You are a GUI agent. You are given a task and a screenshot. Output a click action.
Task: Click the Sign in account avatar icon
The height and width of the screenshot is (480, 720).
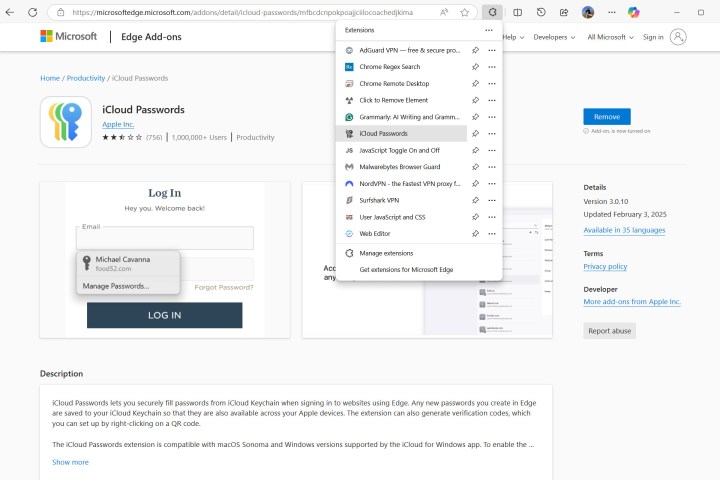click(678, 37)
